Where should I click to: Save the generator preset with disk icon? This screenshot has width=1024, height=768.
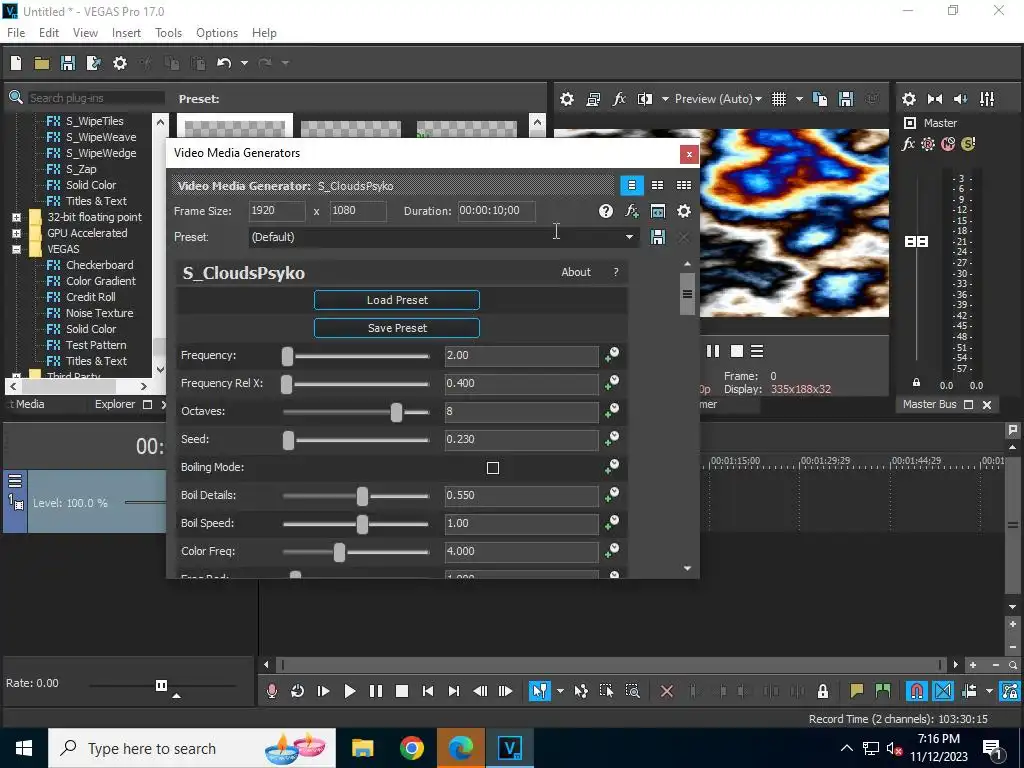tap(658, 237)
